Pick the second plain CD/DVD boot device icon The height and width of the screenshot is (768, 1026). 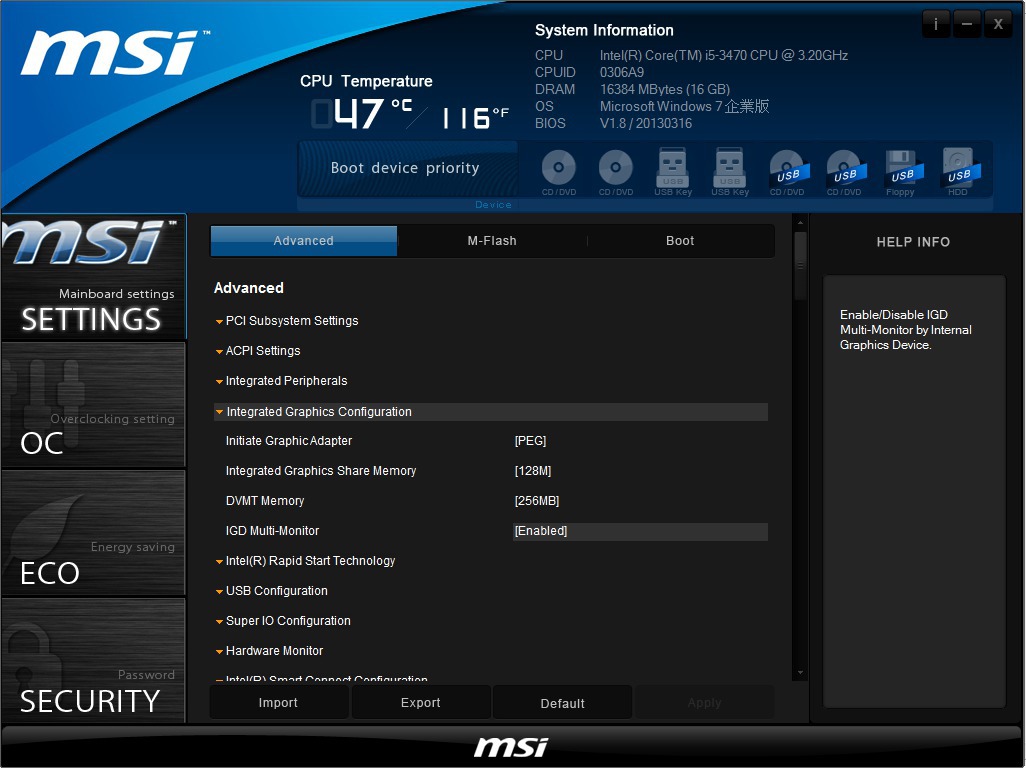[616, 171]
